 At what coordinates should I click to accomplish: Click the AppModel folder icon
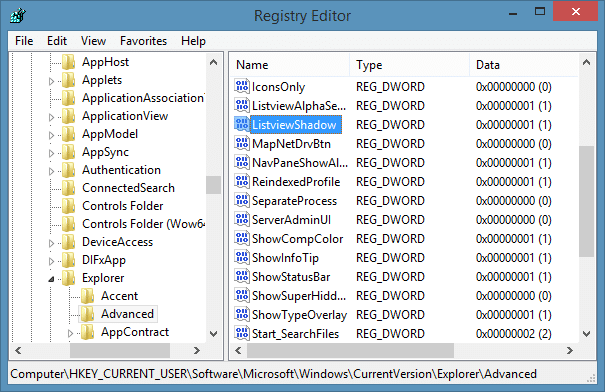point(69,134)
